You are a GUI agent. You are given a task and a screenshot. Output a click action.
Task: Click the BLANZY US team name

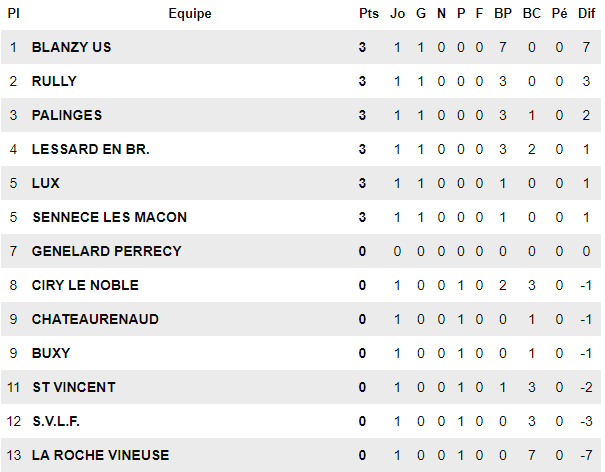coord(71,47)
